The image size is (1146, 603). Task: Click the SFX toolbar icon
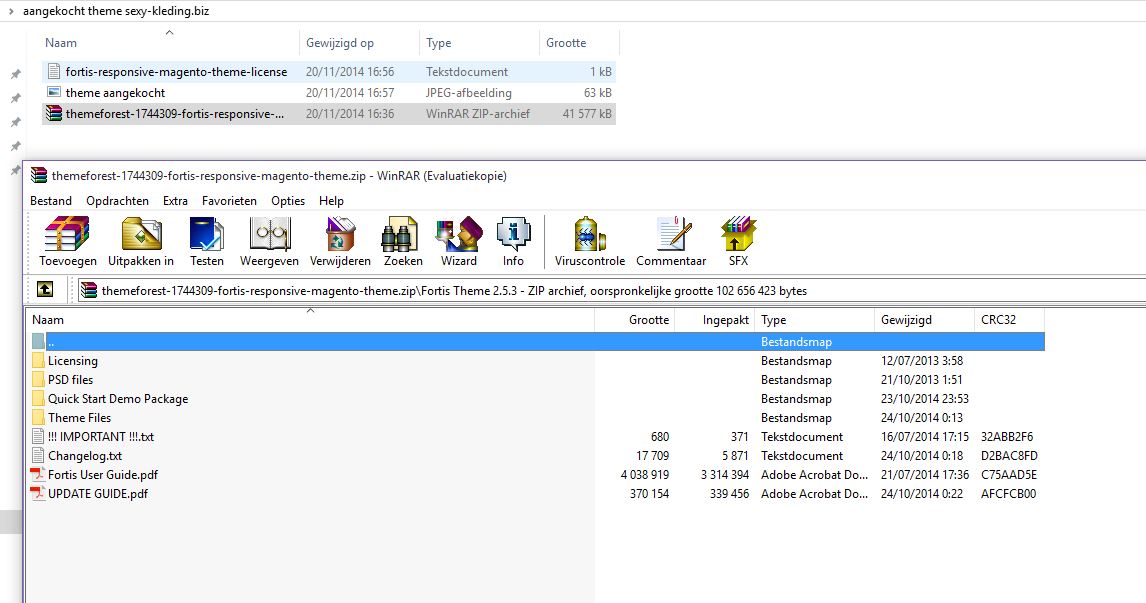[738, 234]
